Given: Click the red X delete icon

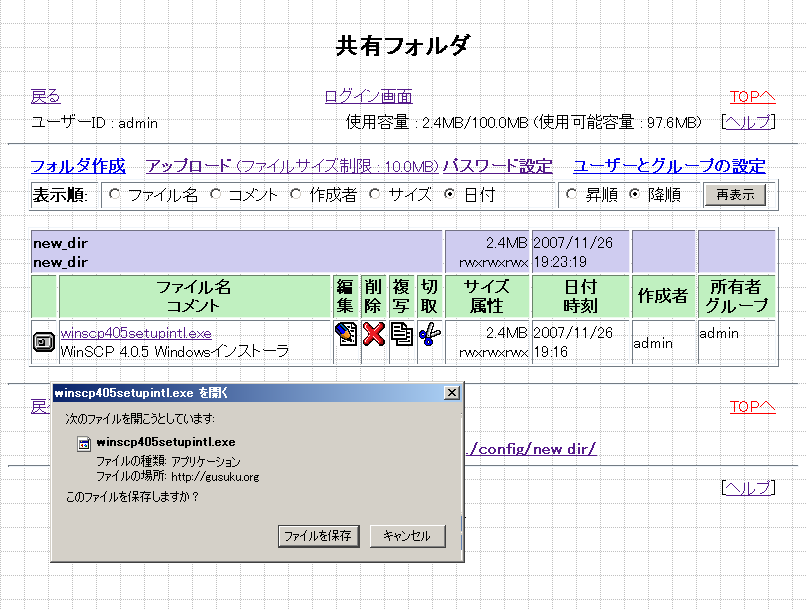Looking at the screenshot, I should 374,334.
